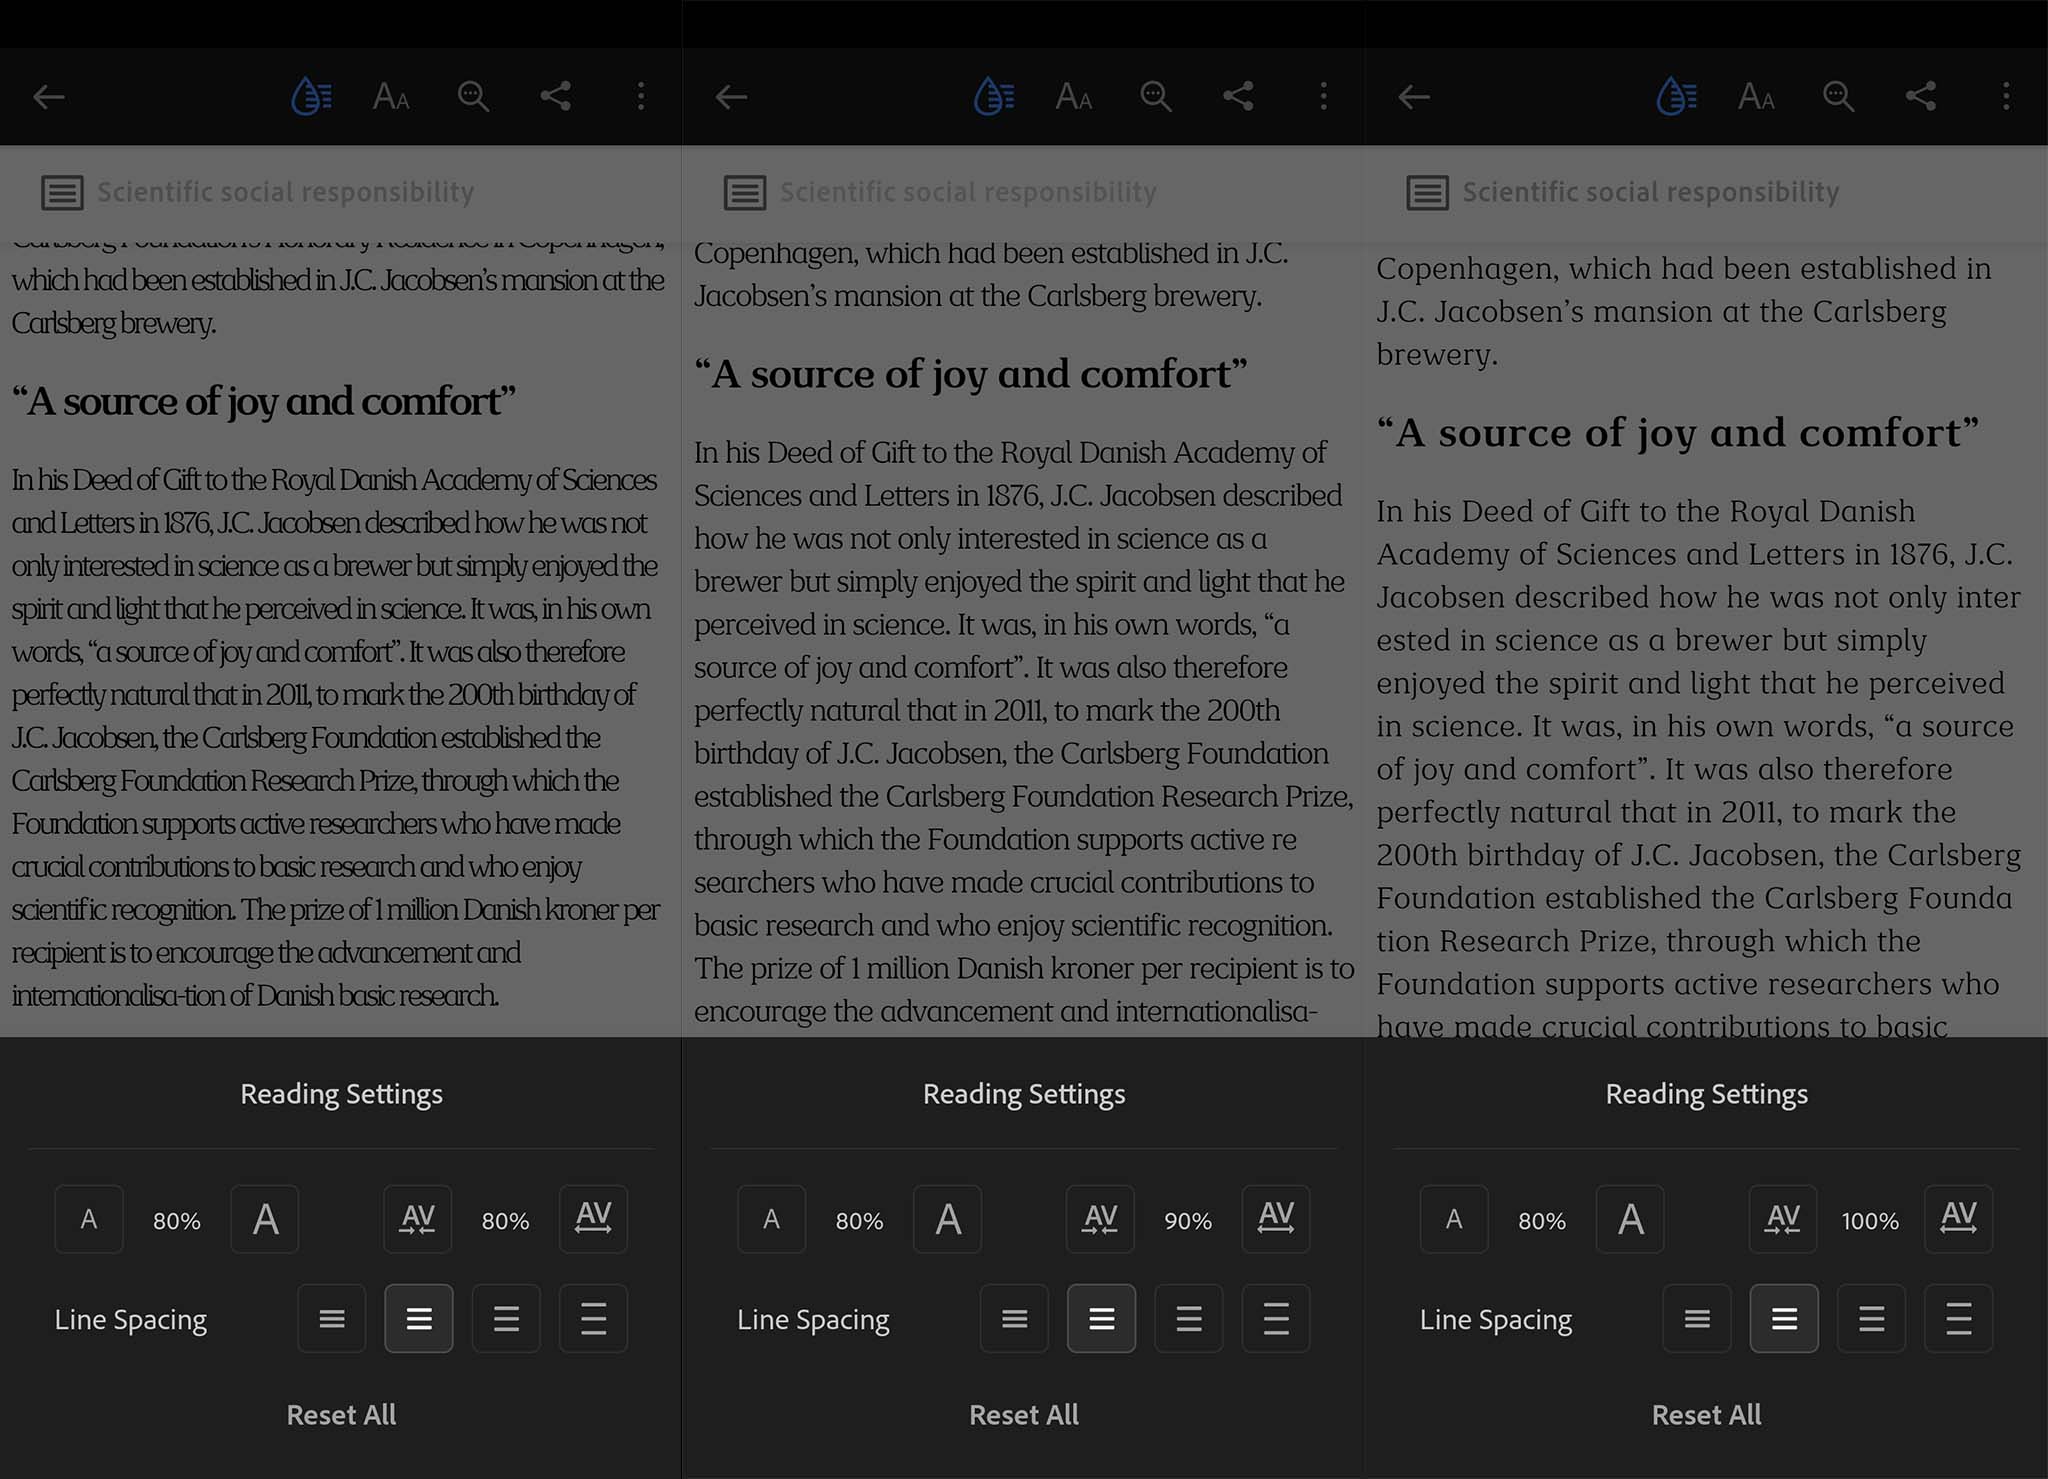
Task: Select the second line spacing option
Action: 419,1318
